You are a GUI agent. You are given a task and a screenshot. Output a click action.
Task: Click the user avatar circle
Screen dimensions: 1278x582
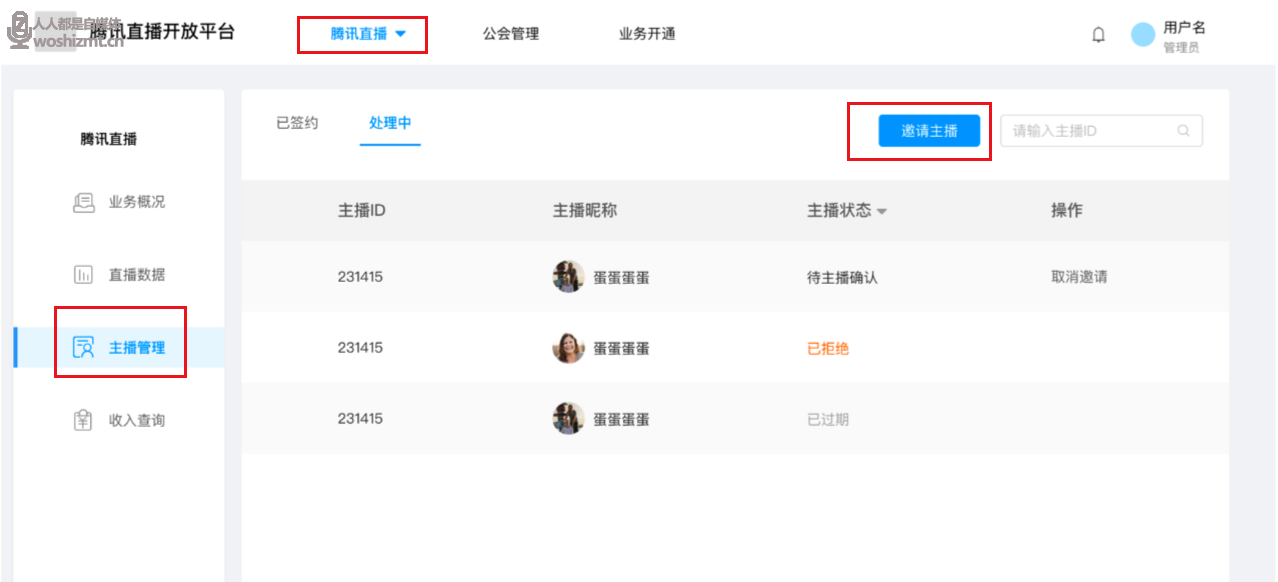(1143, 35)
